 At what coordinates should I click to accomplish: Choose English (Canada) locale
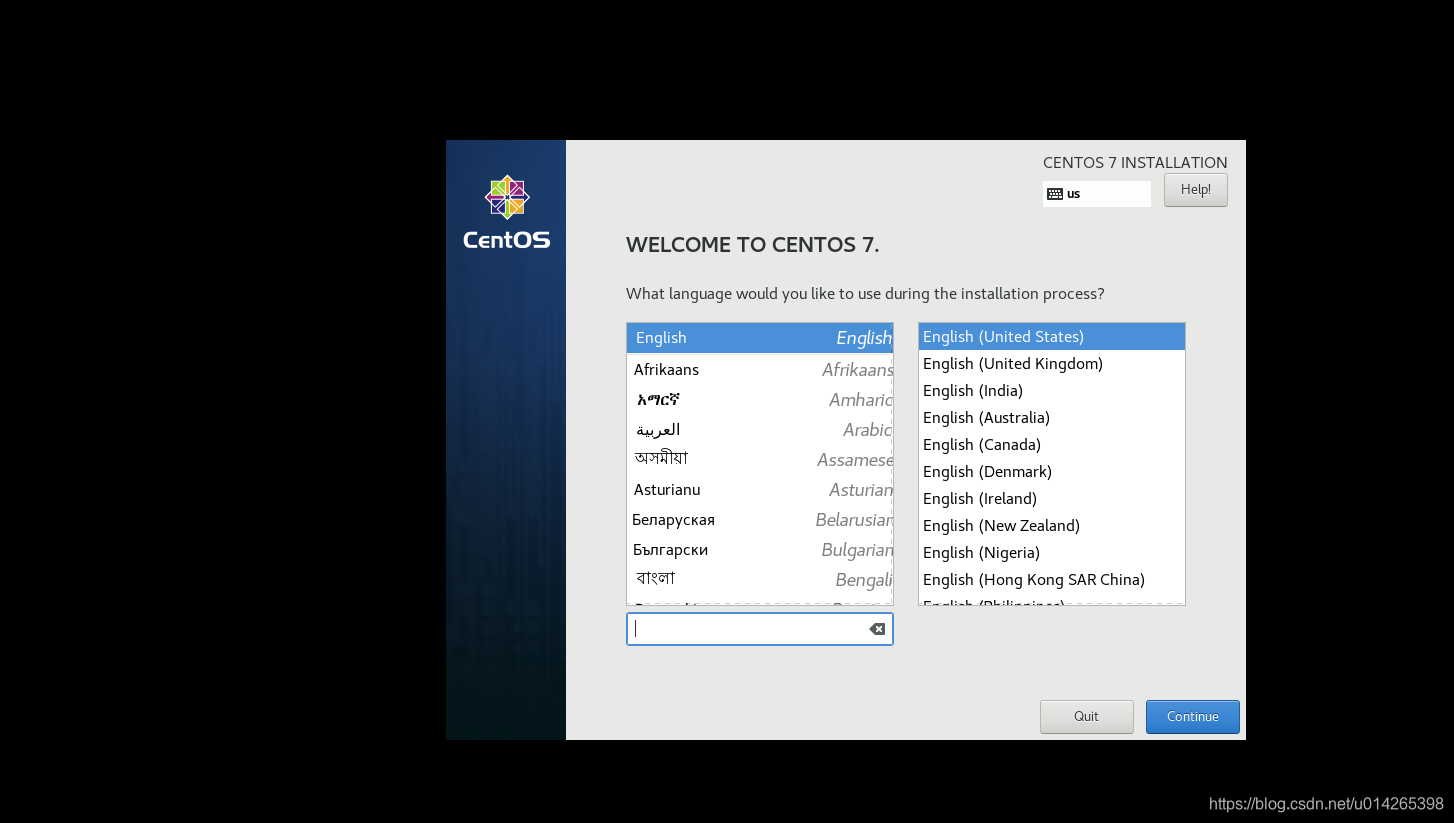[1052, 445]
